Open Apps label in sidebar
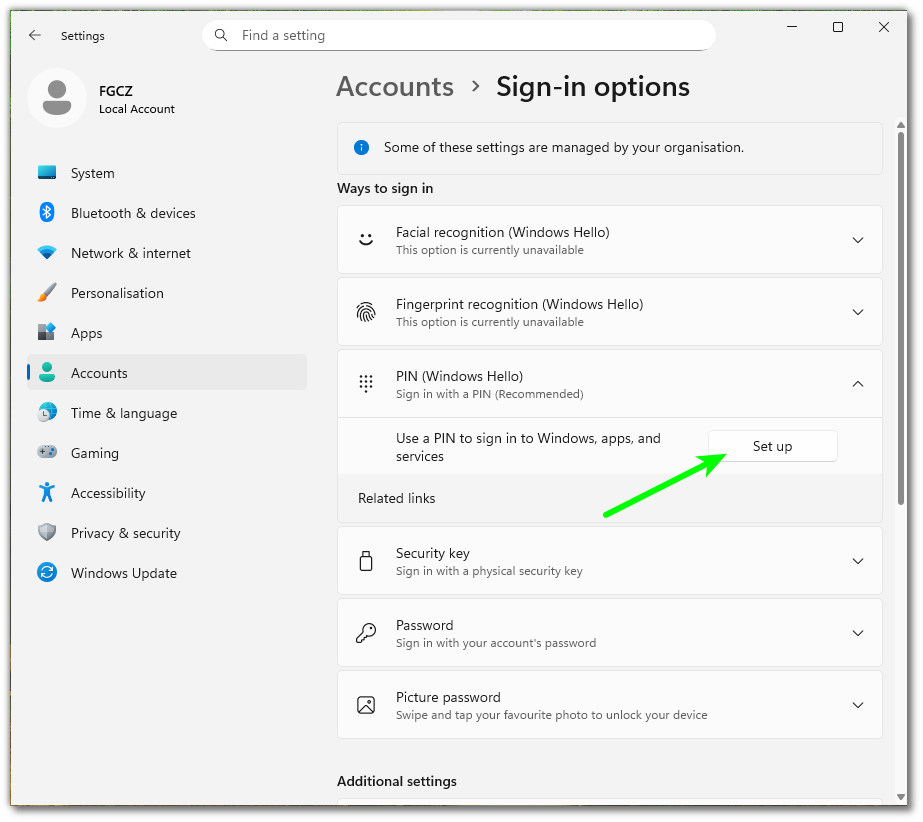Screen dimensions: 923x822 coord(87,333)
